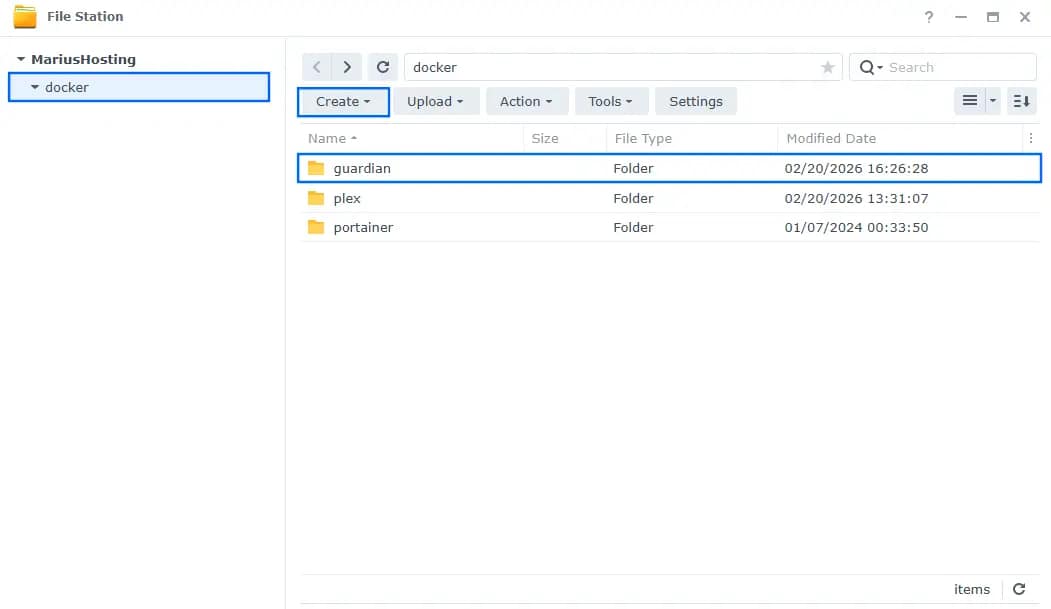This screenshot has width=1051, height=609.
Task: Click the view mode list icon
Action: [969, 101]
